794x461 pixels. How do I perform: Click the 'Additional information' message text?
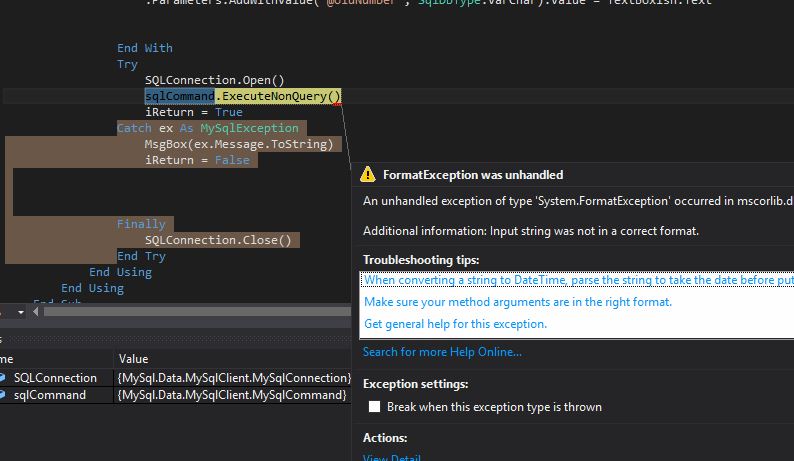tap(531, 231)
